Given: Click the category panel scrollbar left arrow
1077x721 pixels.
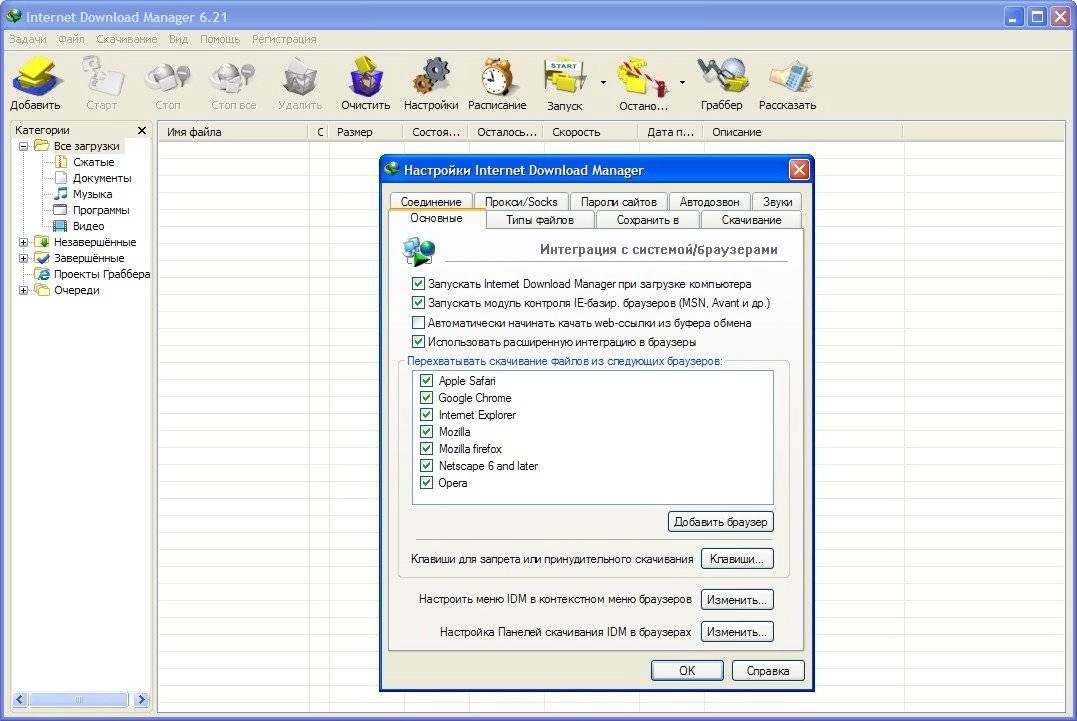Looking at the screenshot, I should 19,700.
